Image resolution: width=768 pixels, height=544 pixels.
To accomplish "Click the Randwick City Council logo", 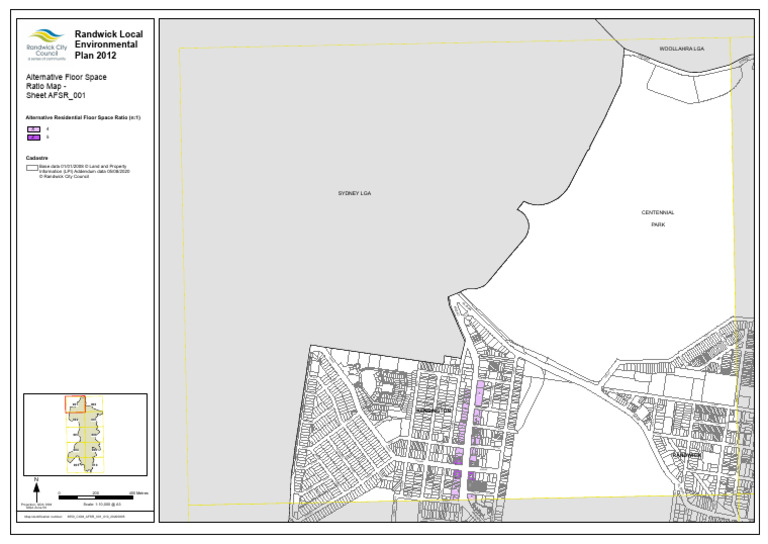I will (x=47, y=45).
